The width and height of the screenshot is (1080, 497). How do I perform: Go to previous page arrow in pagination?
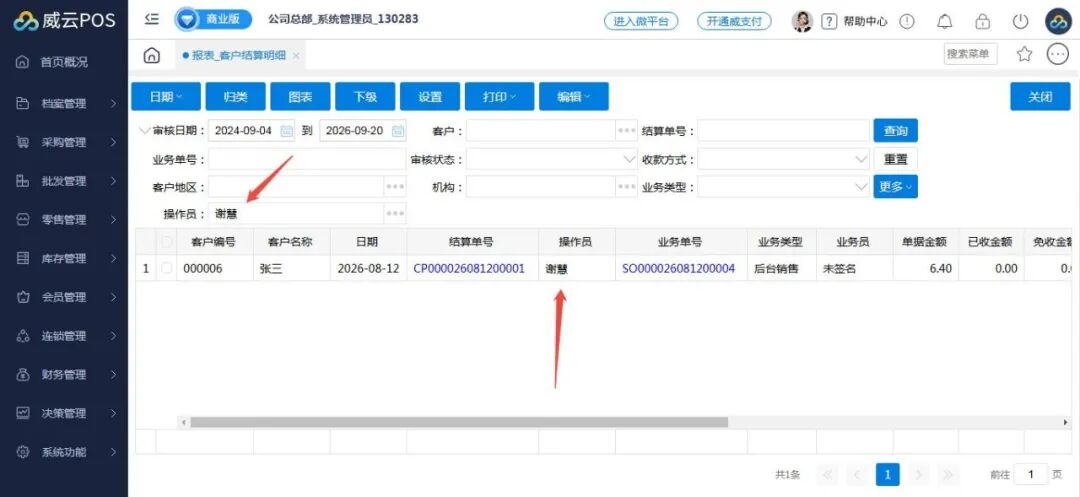857,474
